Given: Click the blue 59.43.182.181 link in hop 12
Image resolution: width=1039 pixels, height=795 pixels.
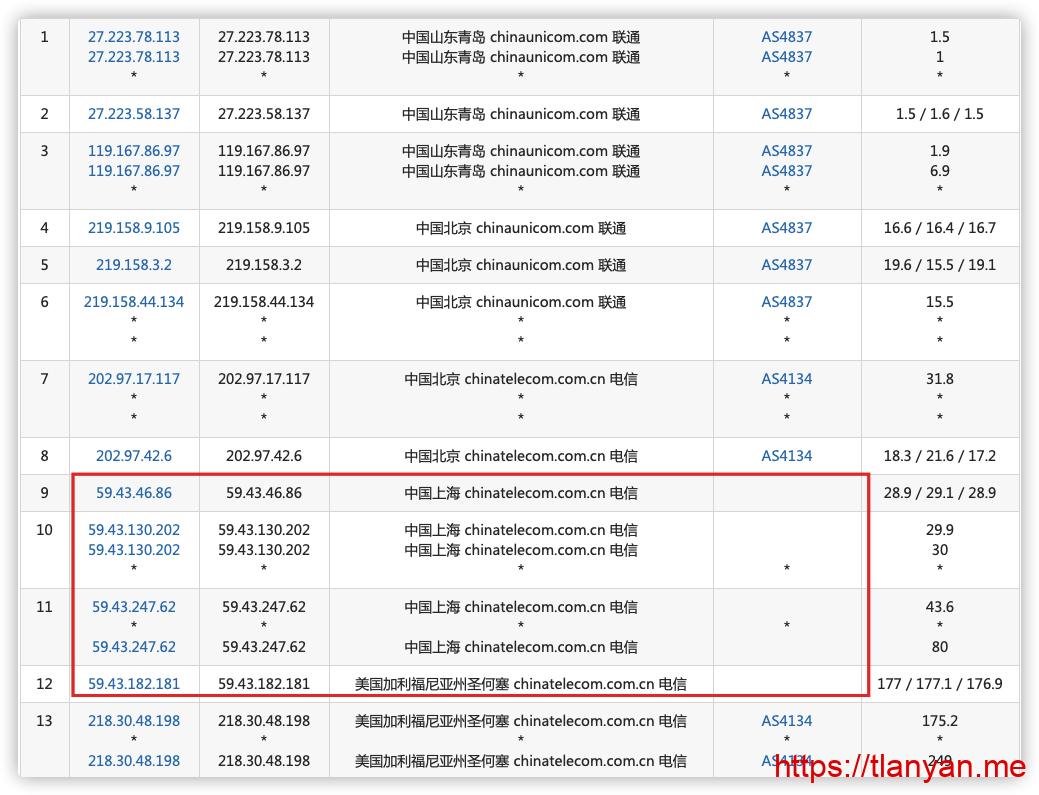Looking at the screenshot, I should click(x=134, y=684).
